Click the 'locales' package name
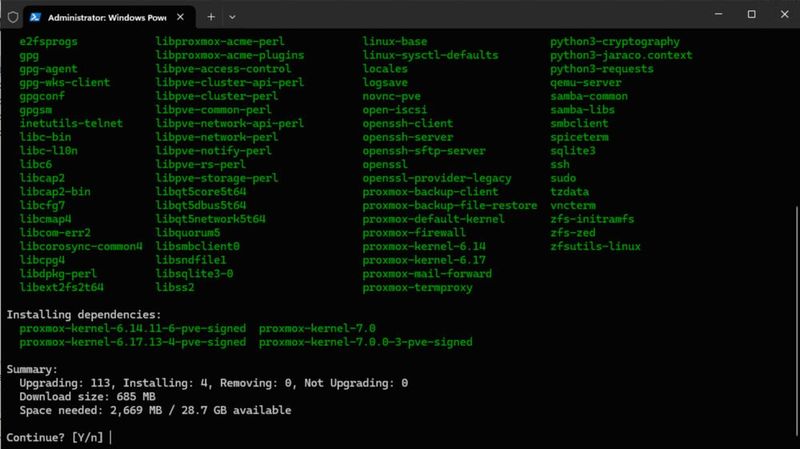Viewport: 800px width, 449px height. (385, 69)
